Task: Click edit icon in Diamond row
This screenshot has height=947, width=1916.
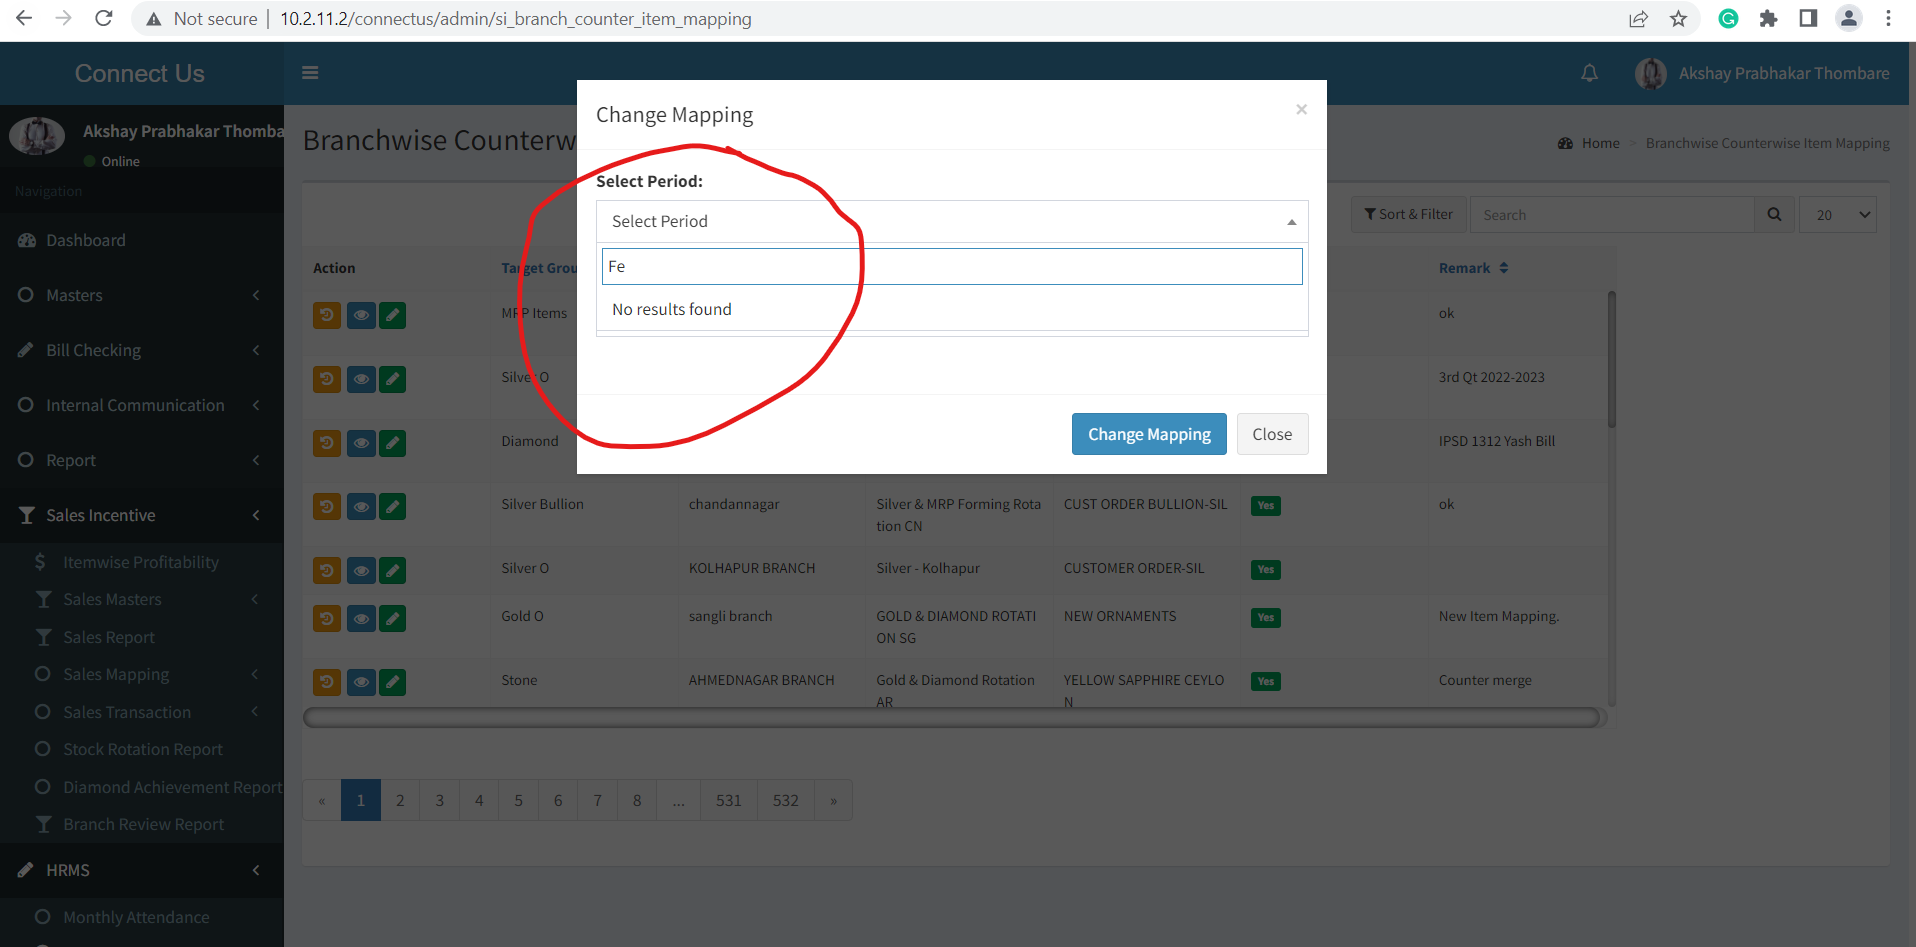Action: click(393, 443)
